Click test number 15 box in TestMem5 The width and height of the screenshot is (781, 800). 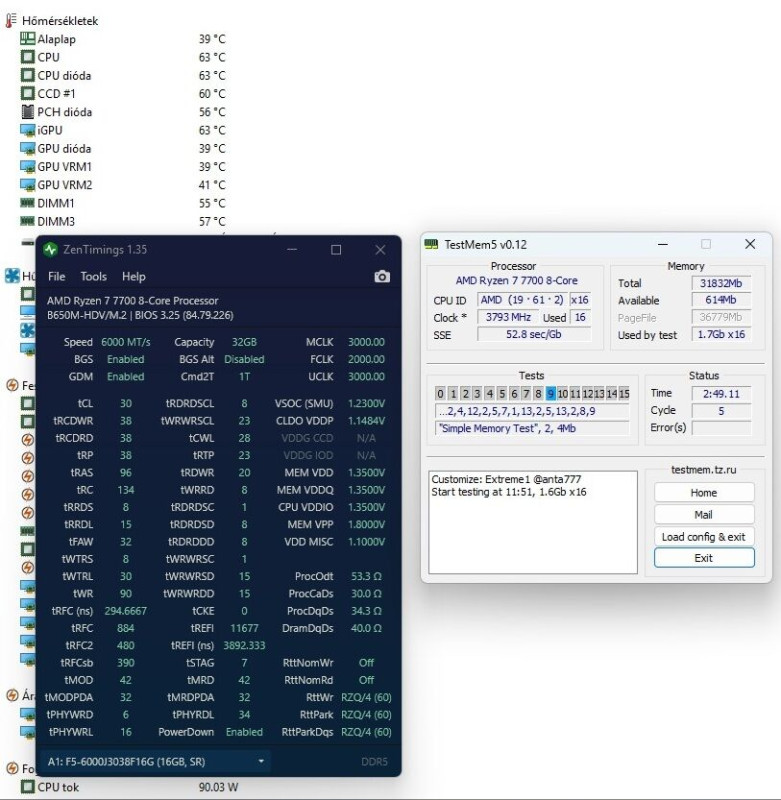624,393
